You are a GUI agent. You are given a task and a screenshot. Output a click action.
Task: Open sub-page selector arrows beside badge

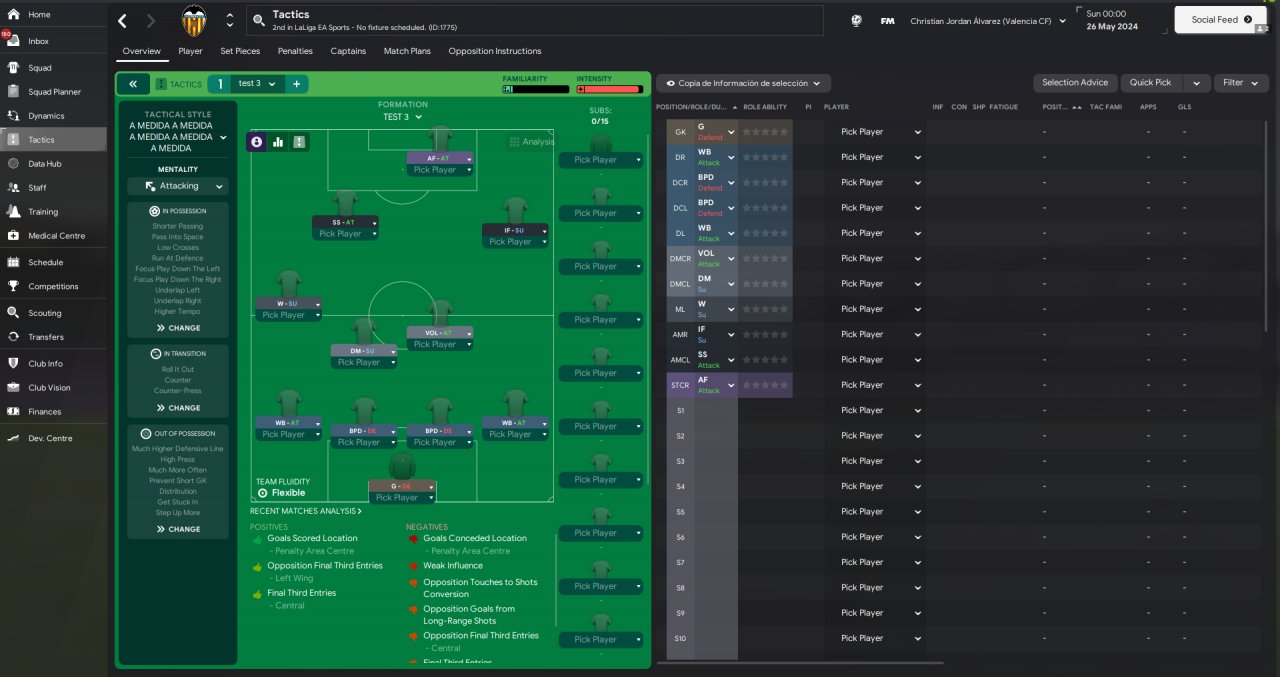230,20
